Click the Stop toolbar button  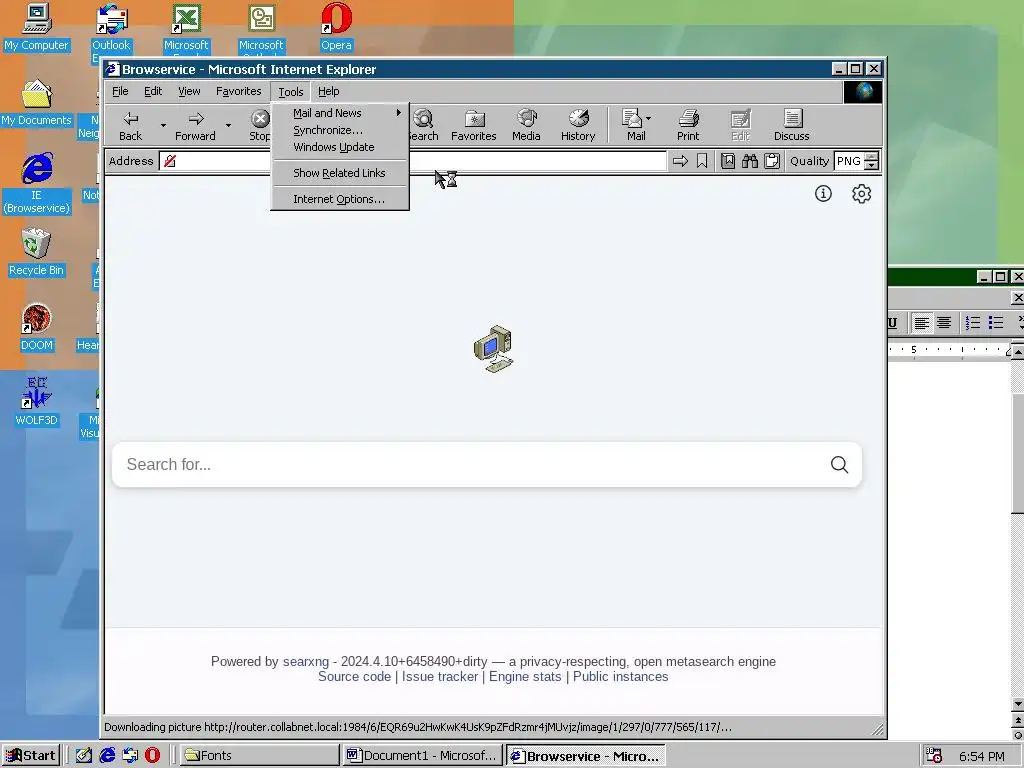coord(259,125)
